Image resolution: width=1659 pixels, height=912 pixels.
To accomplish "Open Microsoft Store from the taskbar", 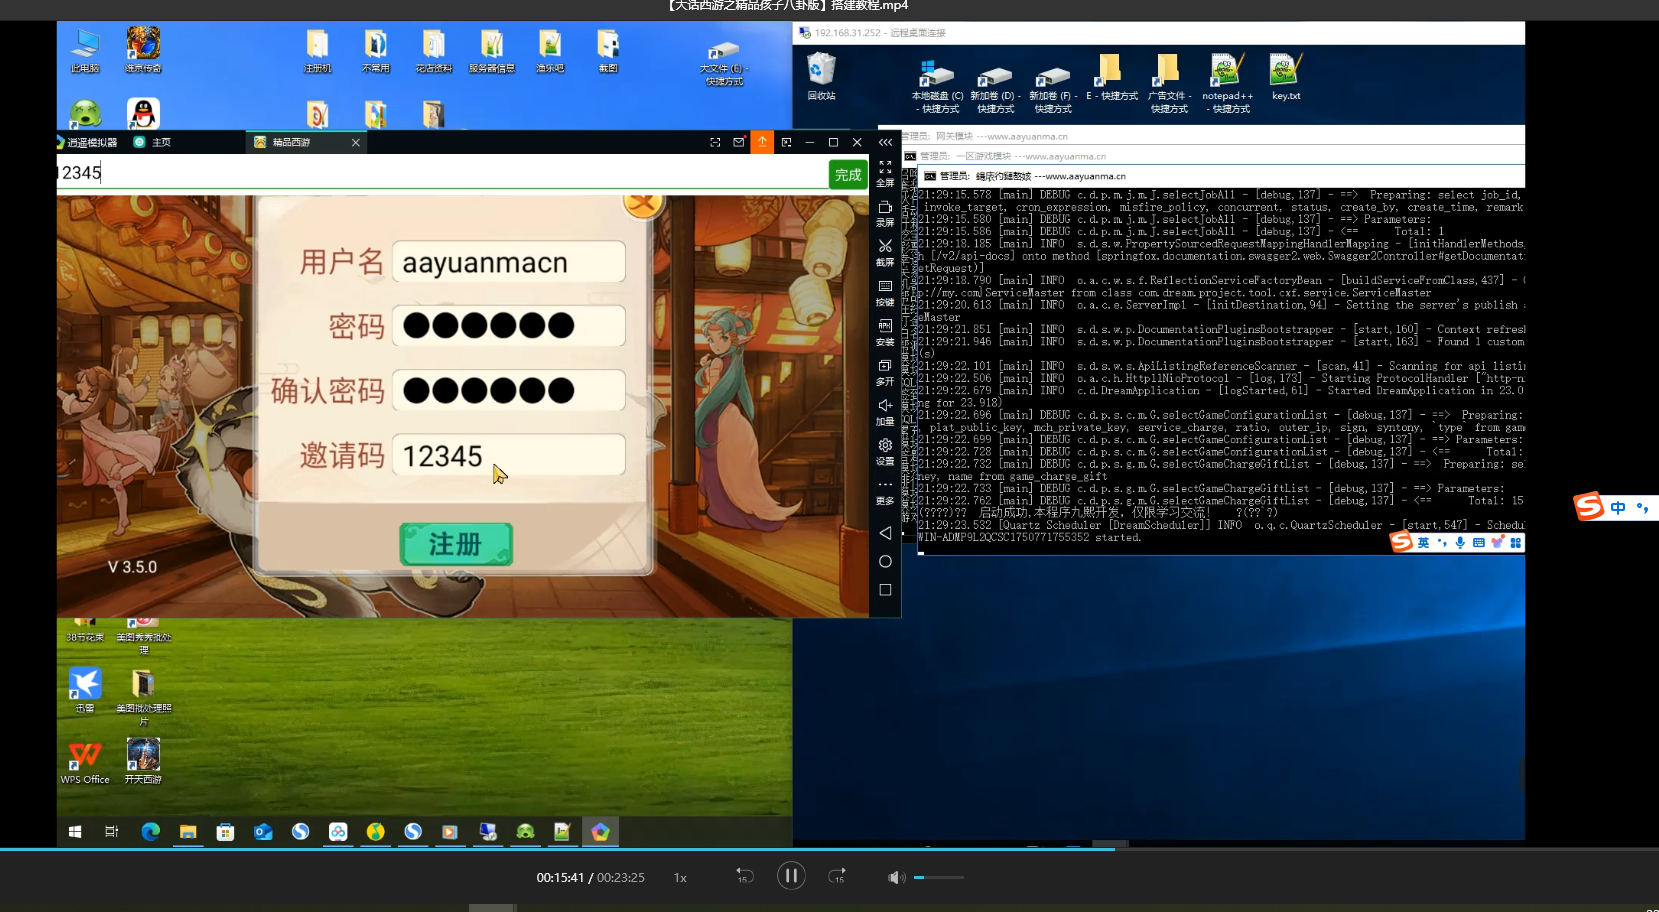I will click(225, 832).
